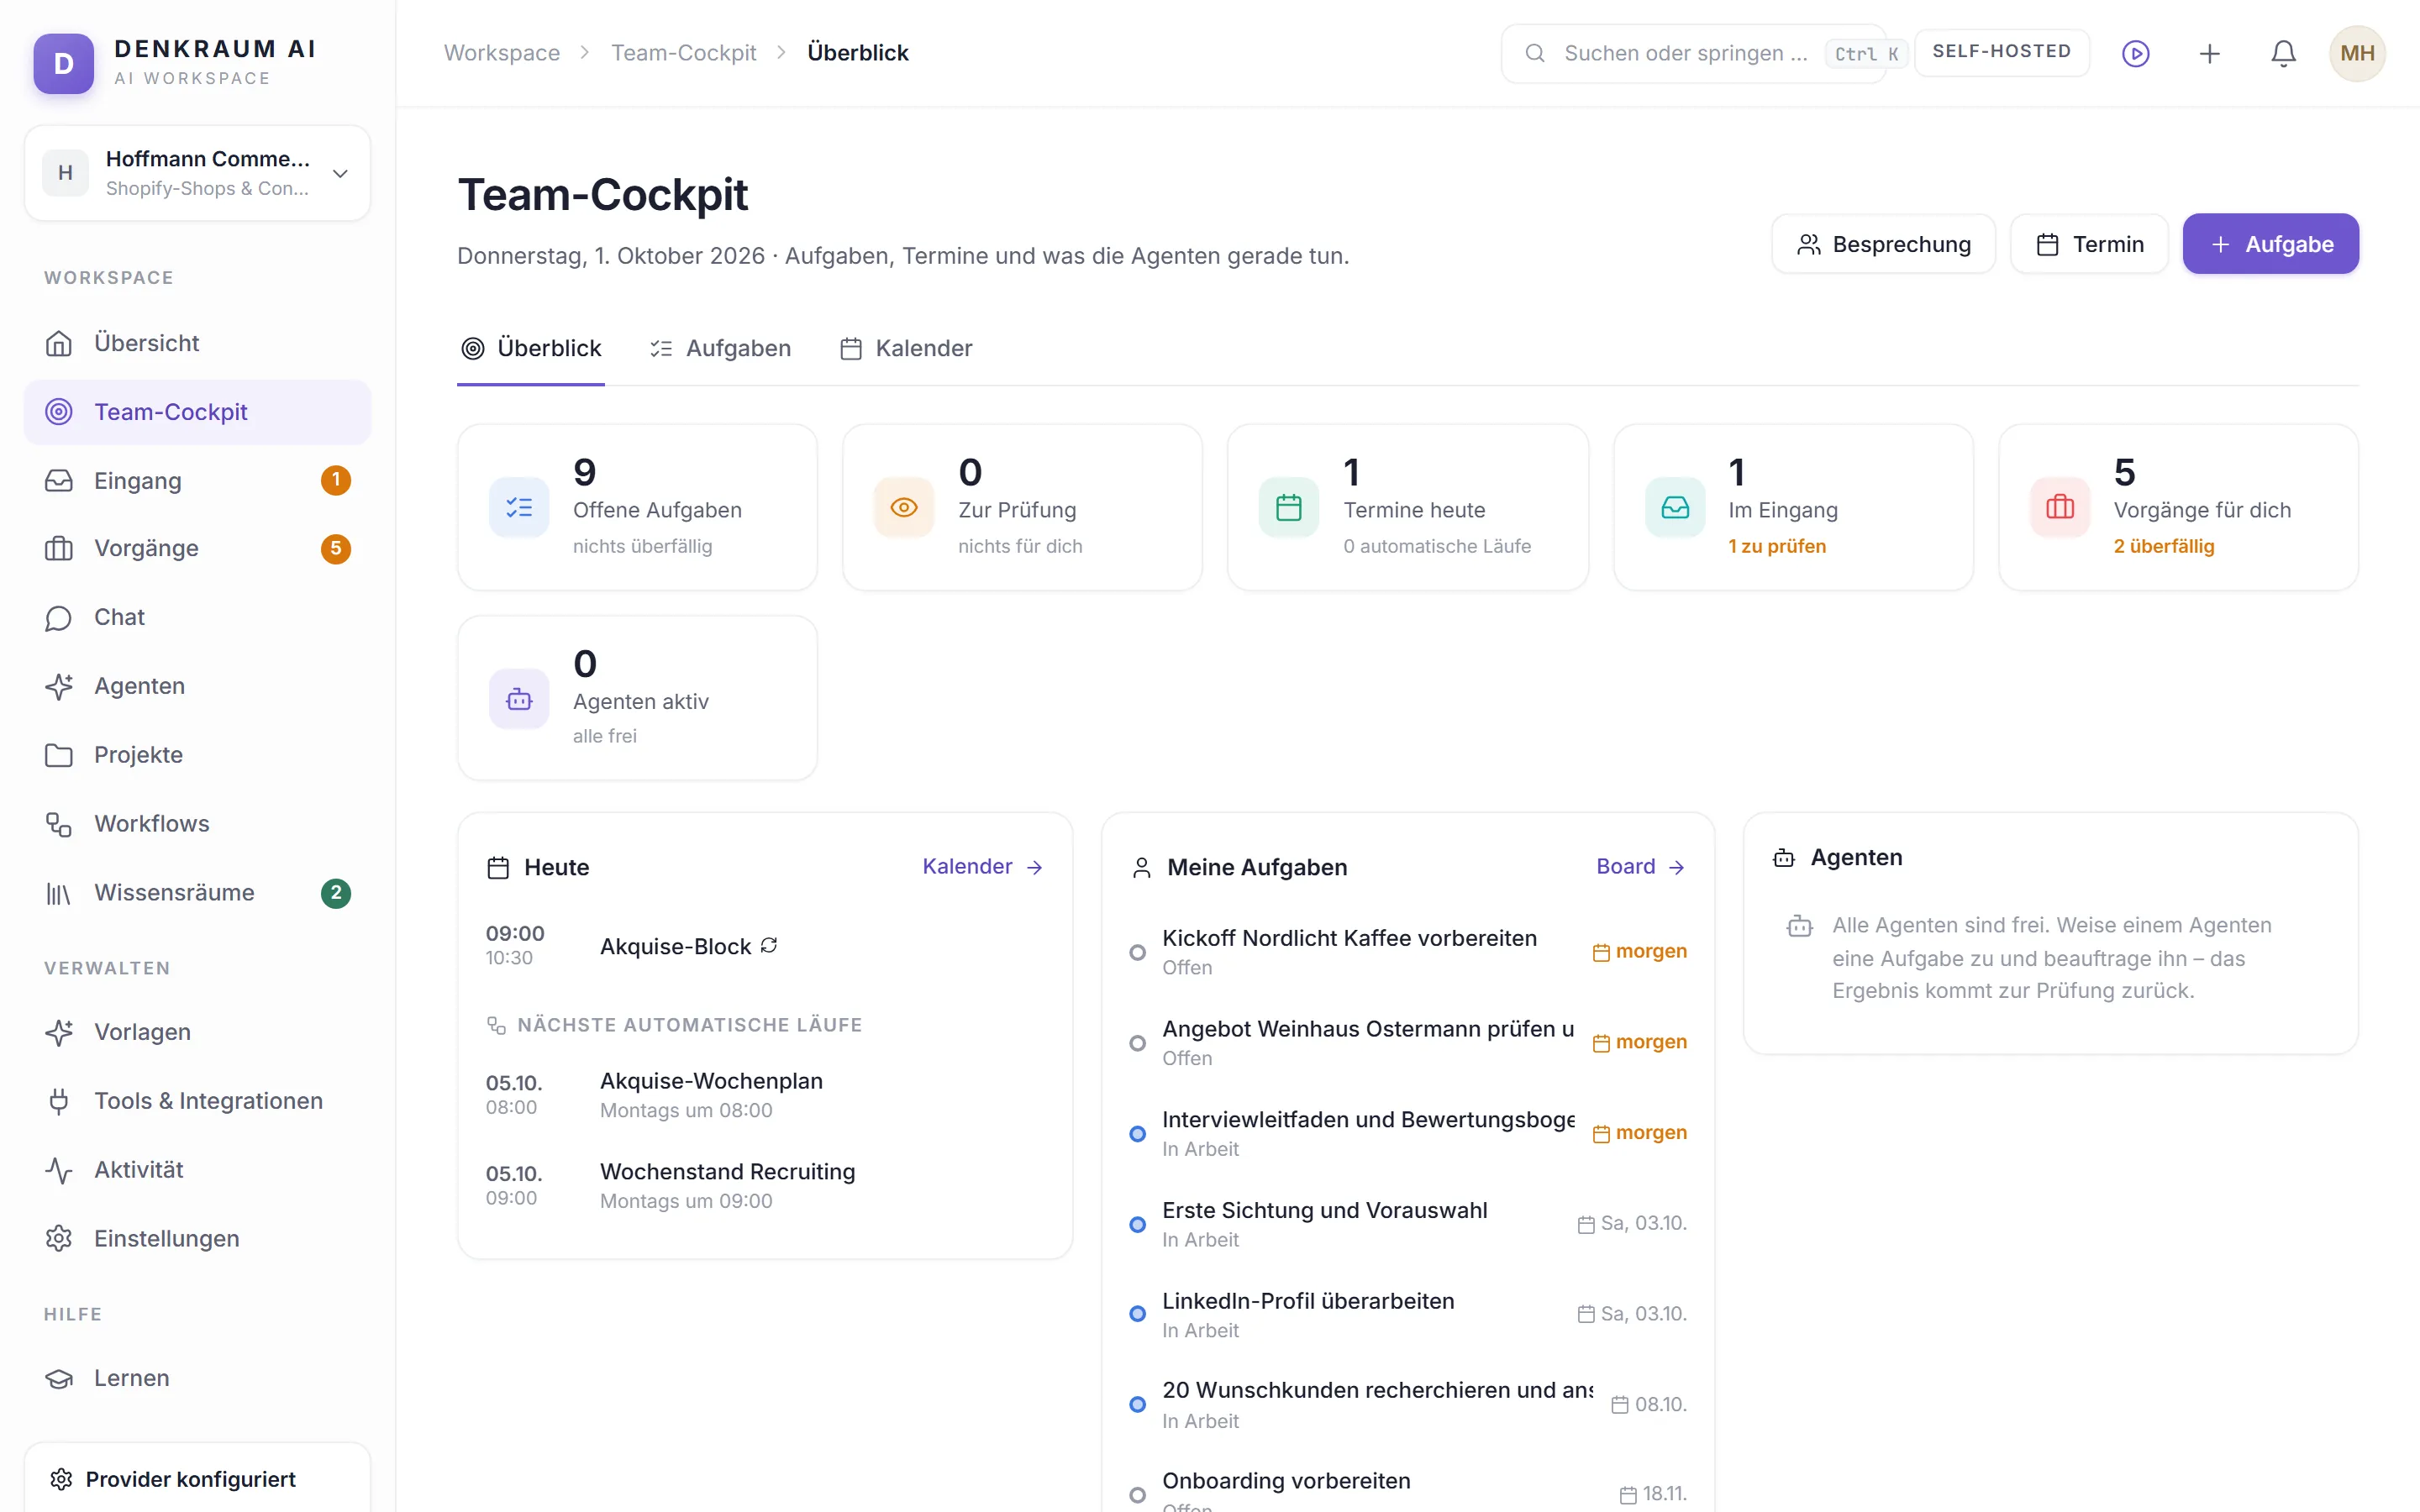2420x1512 pixels.
Task: Open the Vorgänge für dich stat card
Action: [x=2178, y=507]
